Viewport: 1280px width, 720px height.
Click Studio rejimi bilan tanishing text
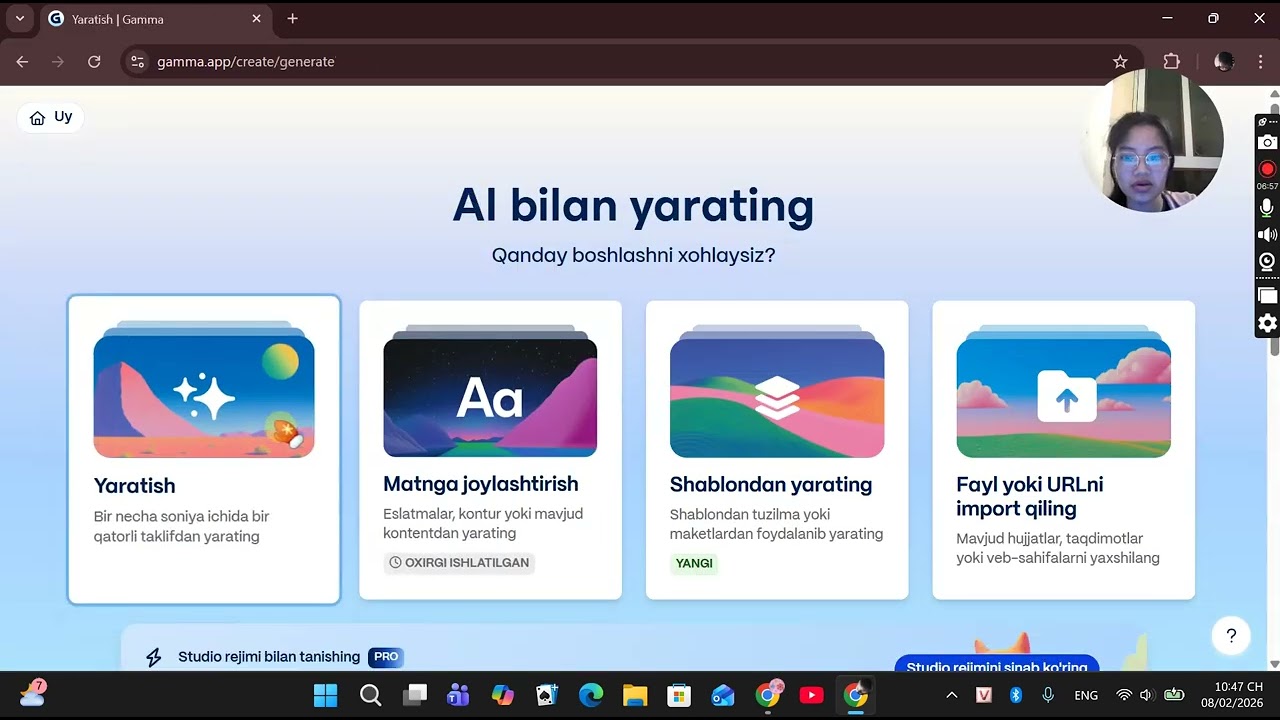(269, 657)
